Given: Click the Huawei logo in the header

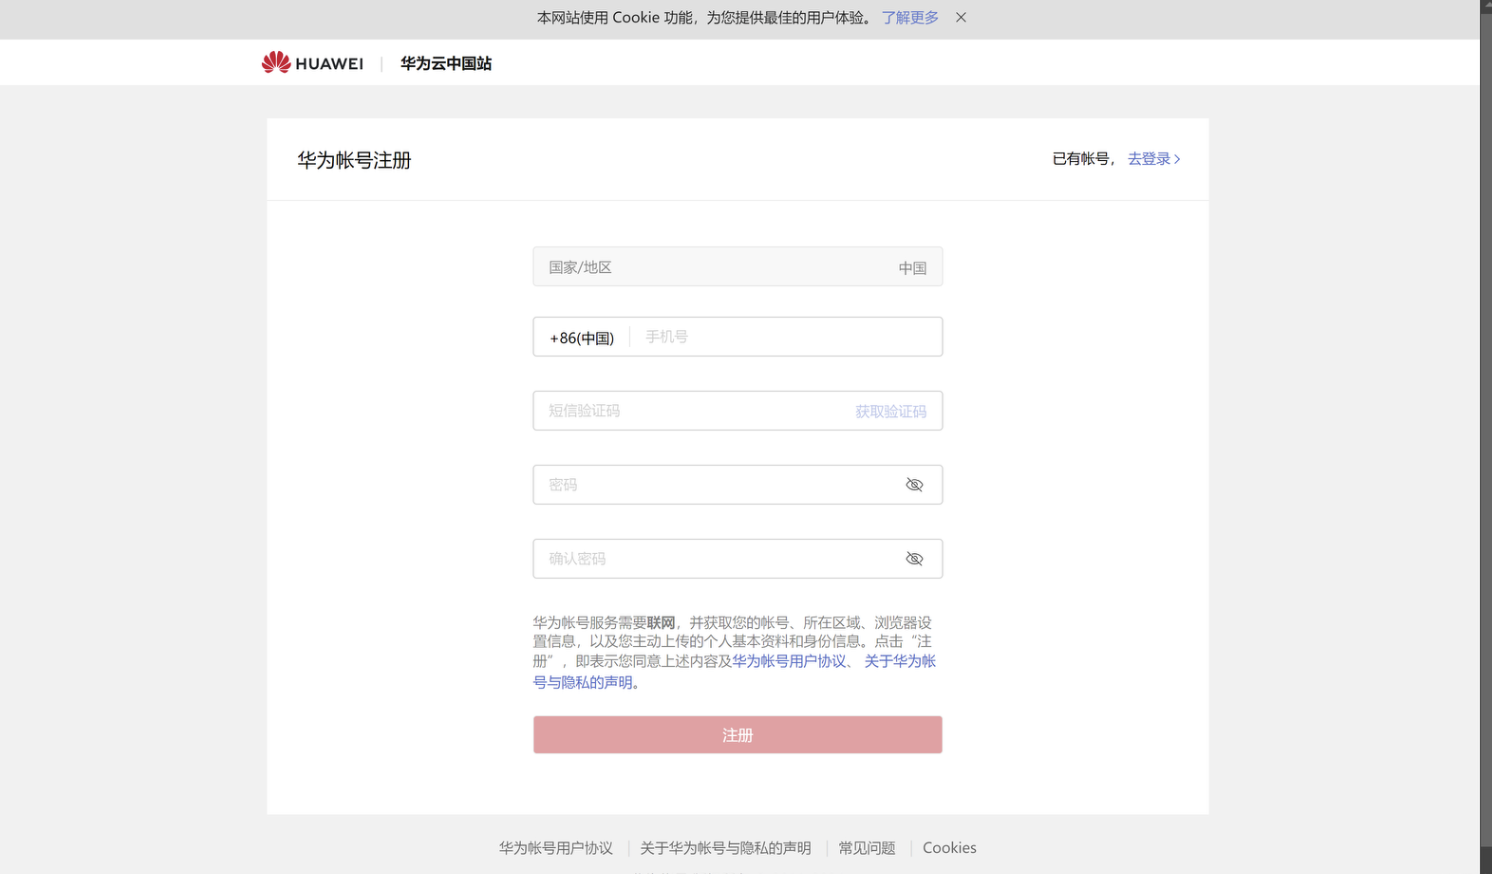Looking at the screenshot, I should click(x=312, y=63).
